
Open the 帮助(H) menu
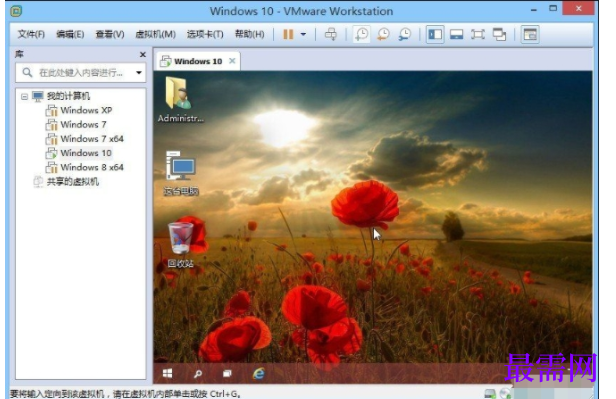coord(249,34)
